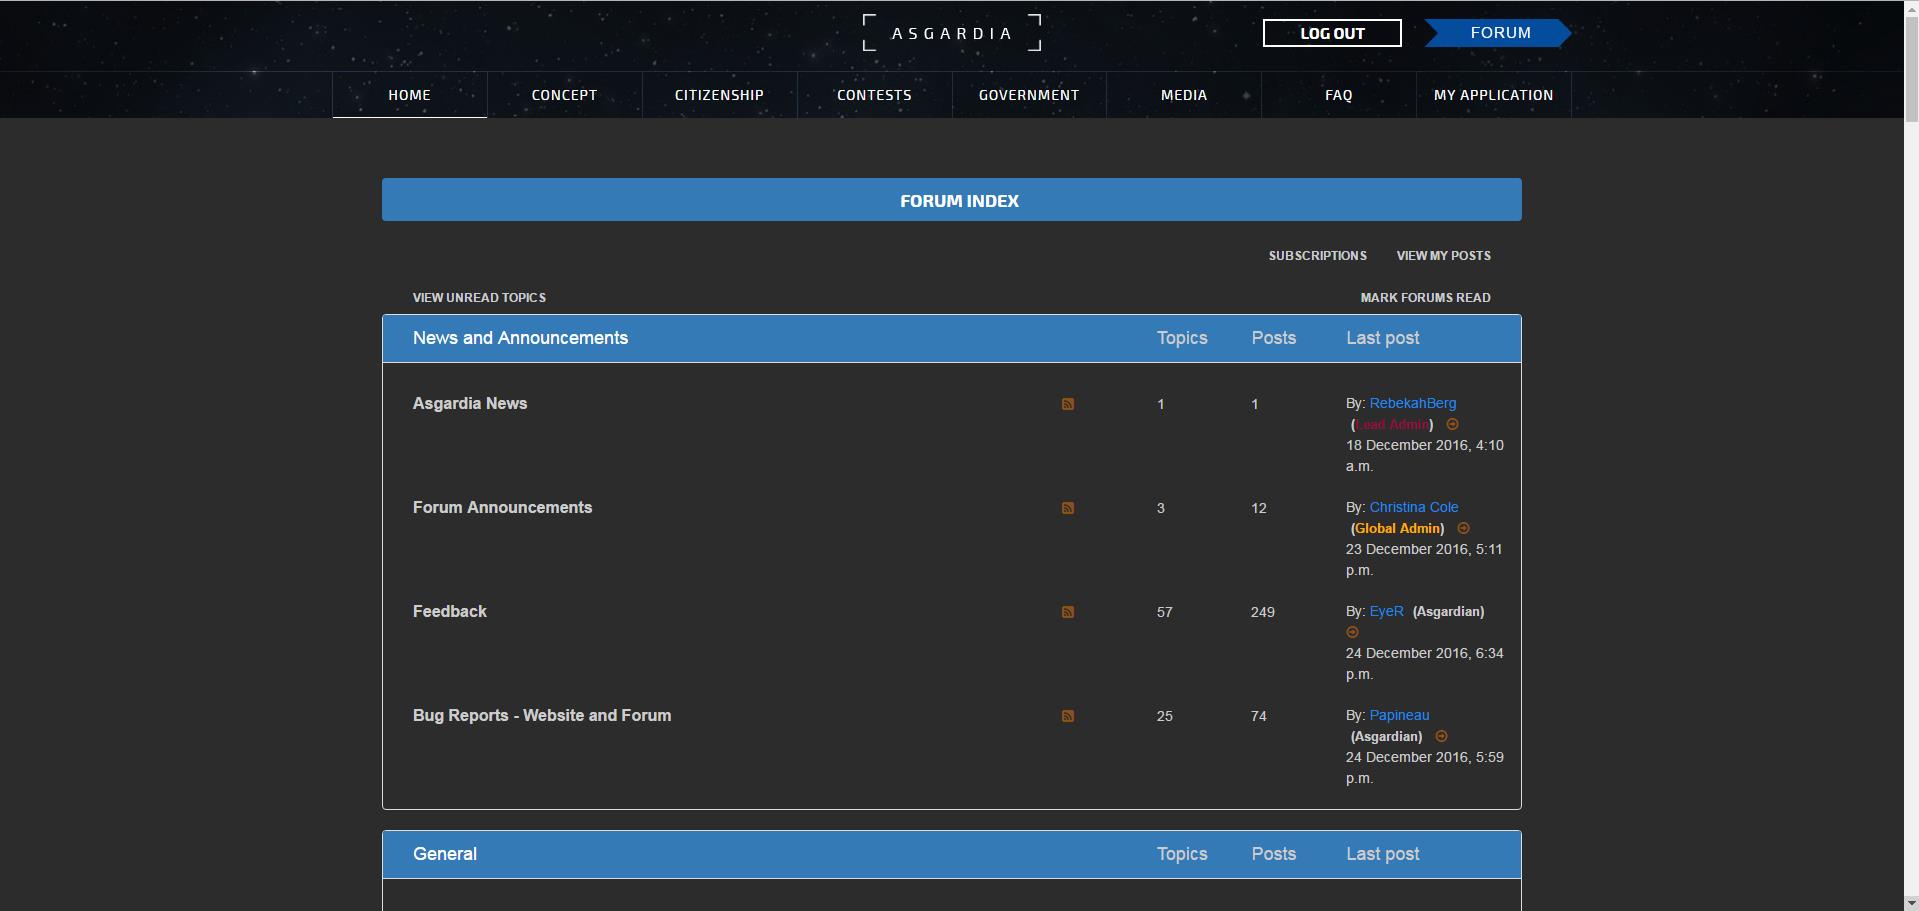Open the Citizenship menu item
1919x911 pixels.
(719, 95)
